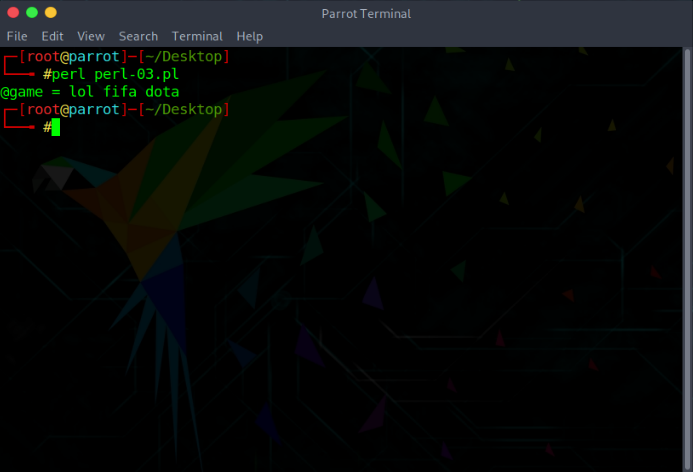Open the View menu
This screenshot has height=472, width=693.
pos(91,36)
